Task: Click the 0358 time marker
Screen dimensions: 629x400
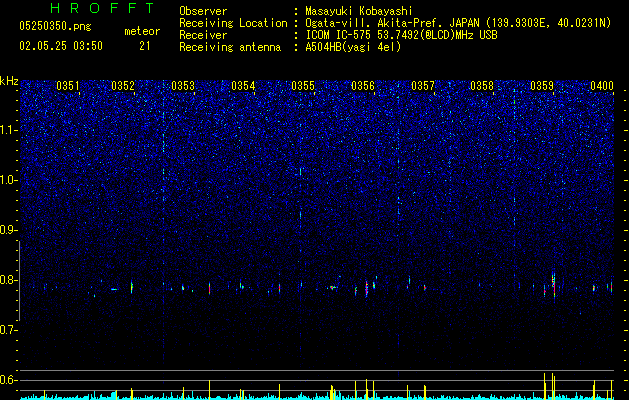Action: click(482, 86)
